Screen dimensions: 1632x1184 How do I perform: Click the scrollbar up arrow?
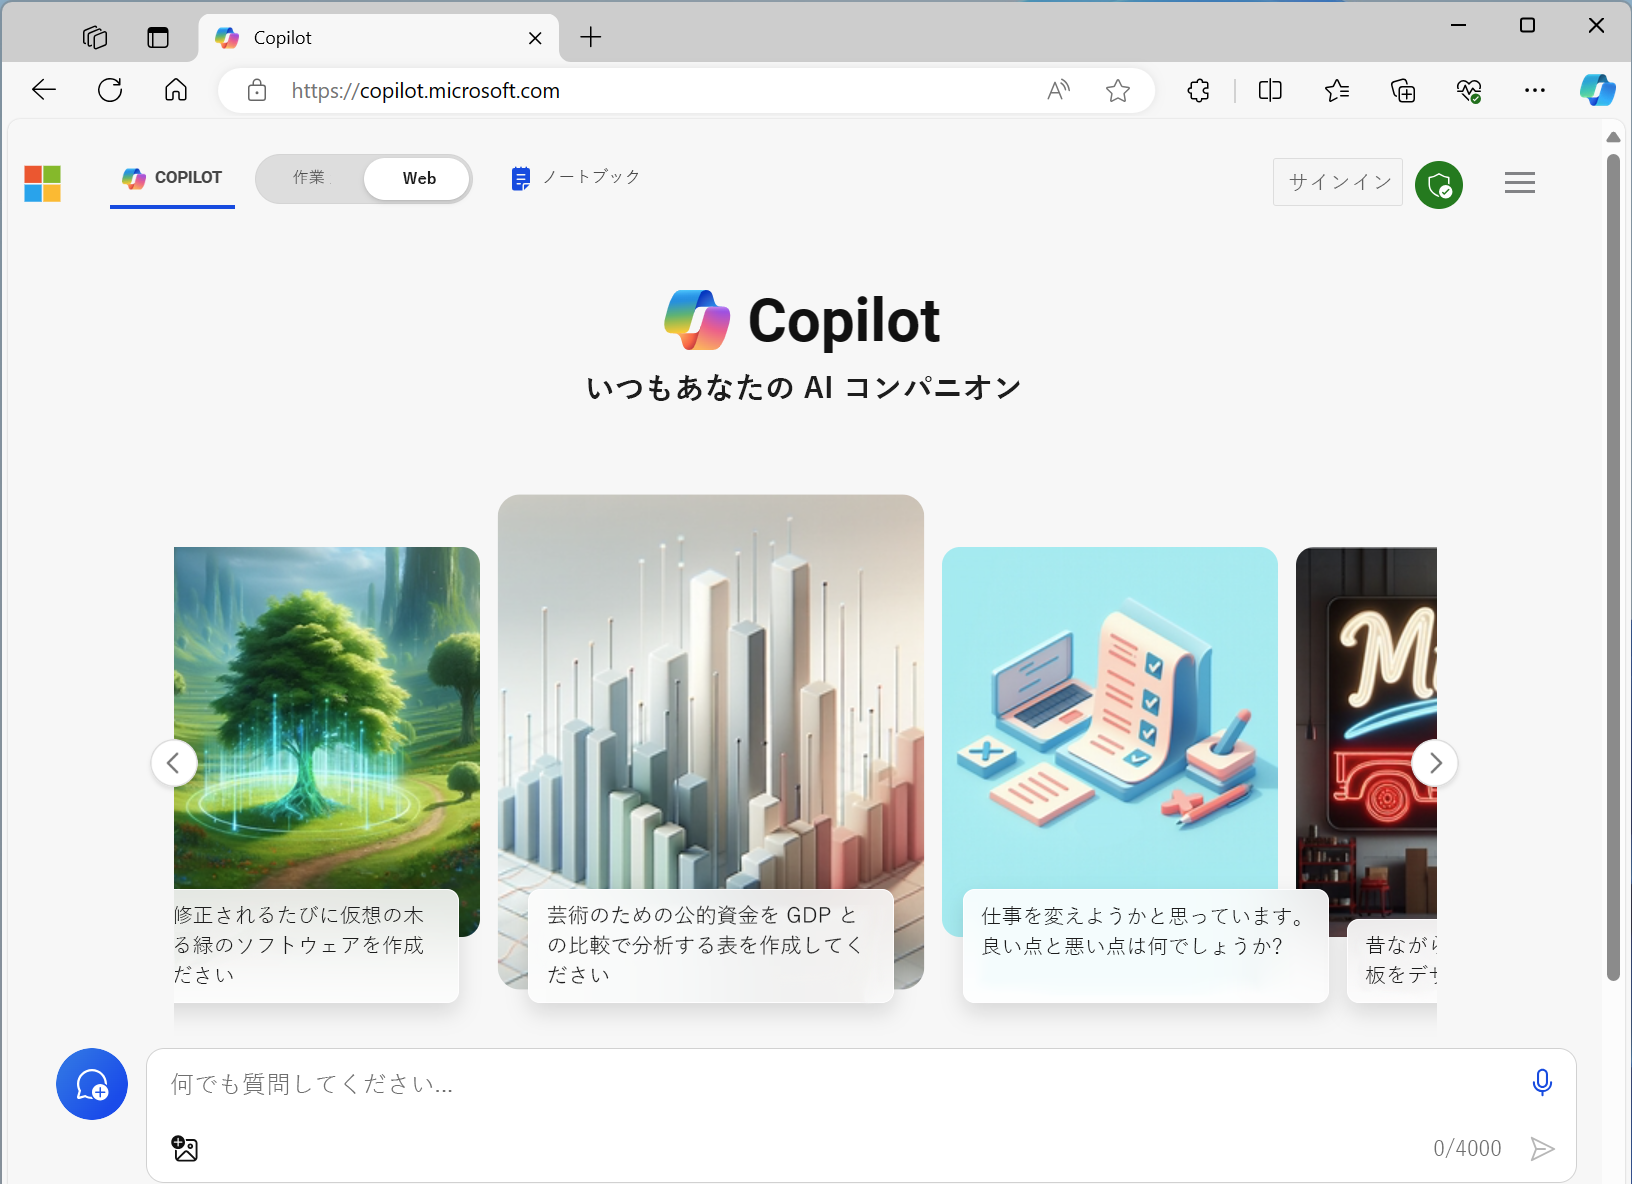[1613, 137]
